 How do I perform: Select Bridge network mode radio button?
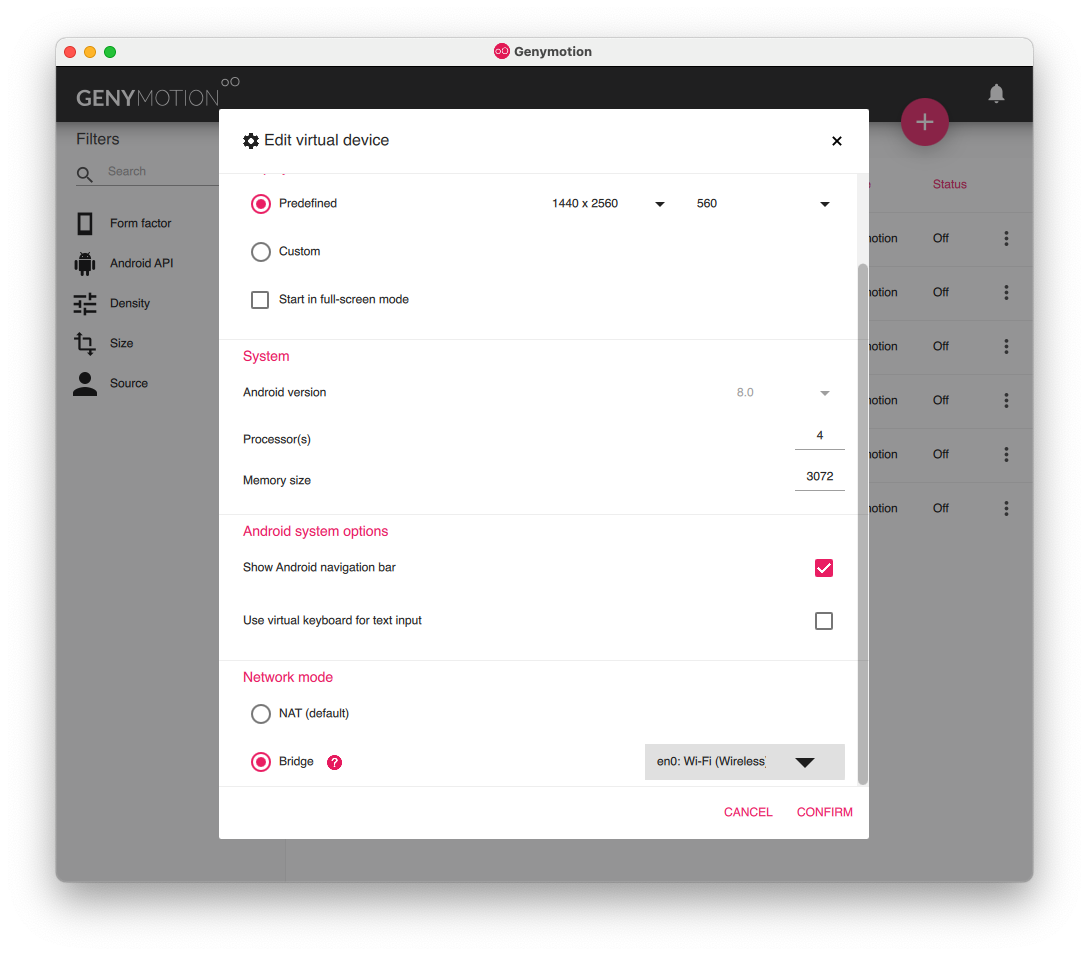[x=260, y=762]
